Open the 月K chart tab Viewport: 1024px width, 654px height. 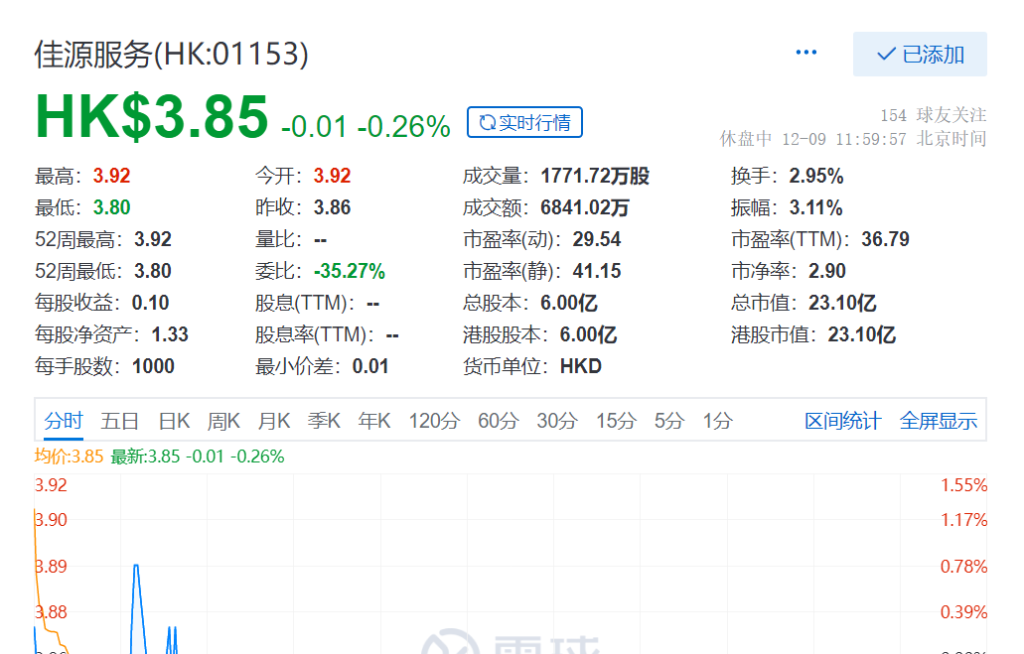click(x=274, y=421)
